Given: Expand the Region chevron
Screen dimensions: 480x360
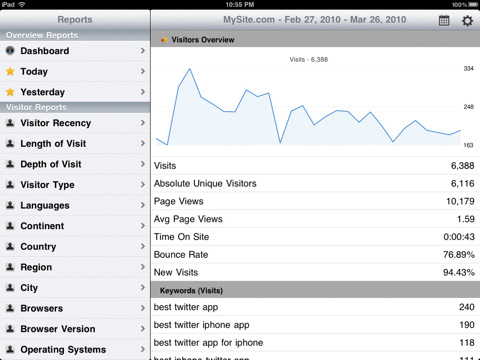Looking at the screenshot, I should click(x=143, y=267).
